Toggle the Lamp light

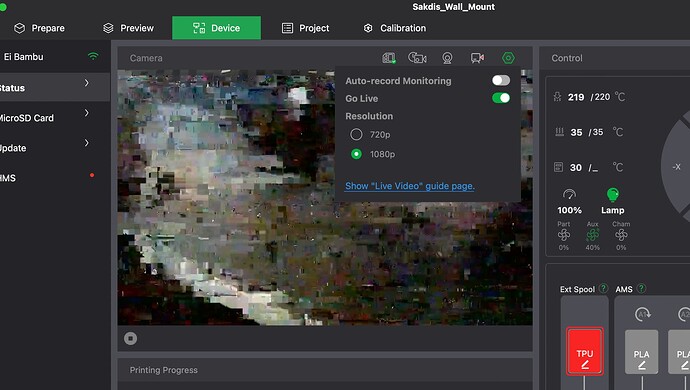pyautogui.click(x=613, y=201)
